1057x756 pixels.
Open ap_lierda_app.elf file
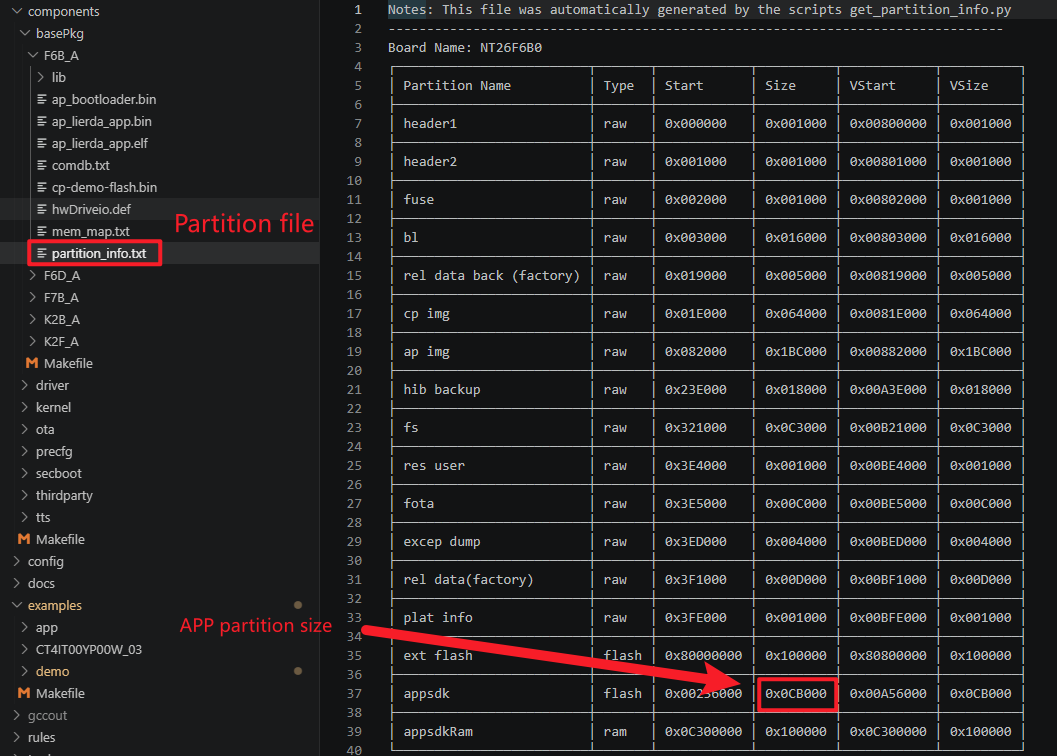point(100,143)
